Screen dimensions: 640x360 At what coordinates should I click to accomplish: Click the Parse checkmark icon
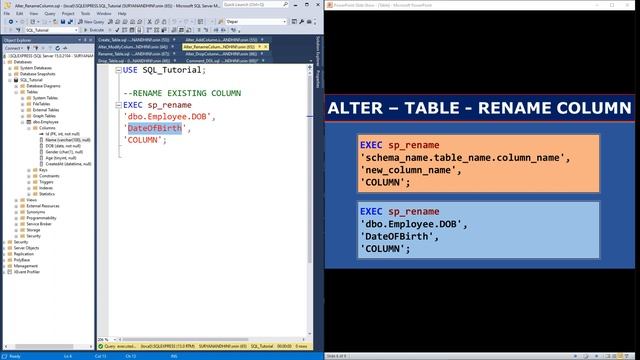tap(117, 30)
